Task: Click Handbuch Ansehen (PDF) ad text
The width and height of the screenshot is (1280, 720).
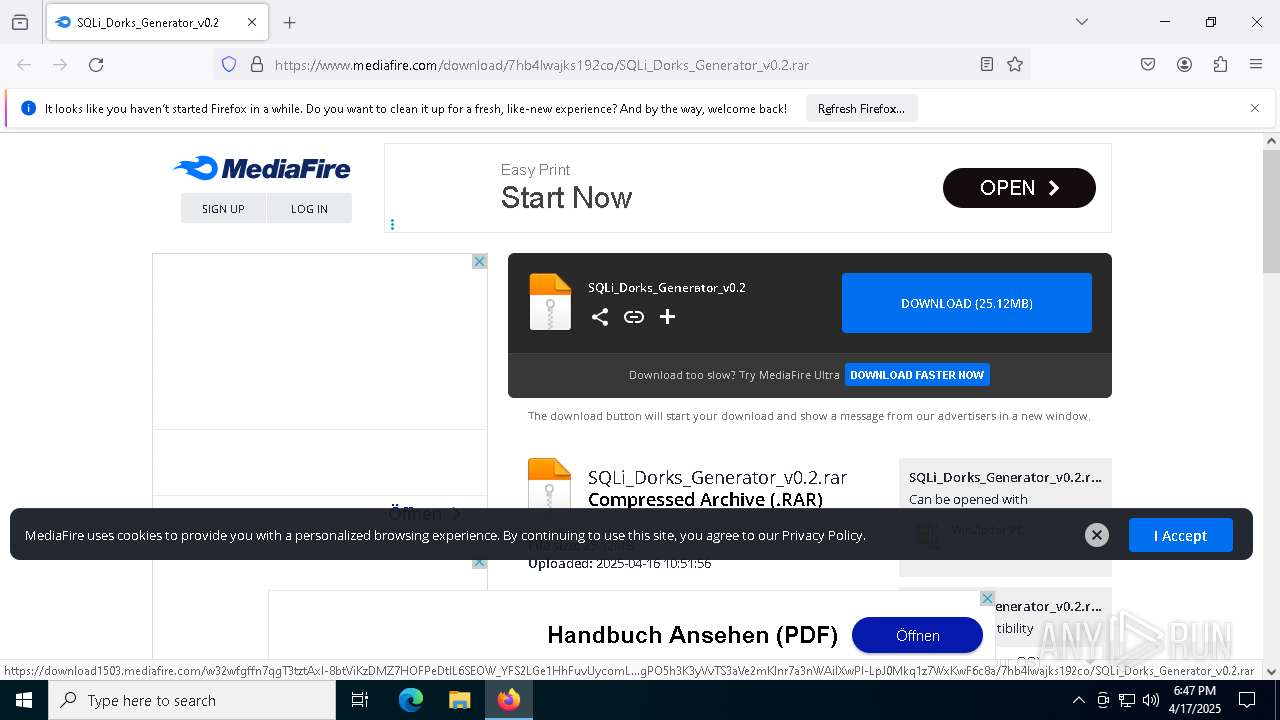Action: (692, 635)
